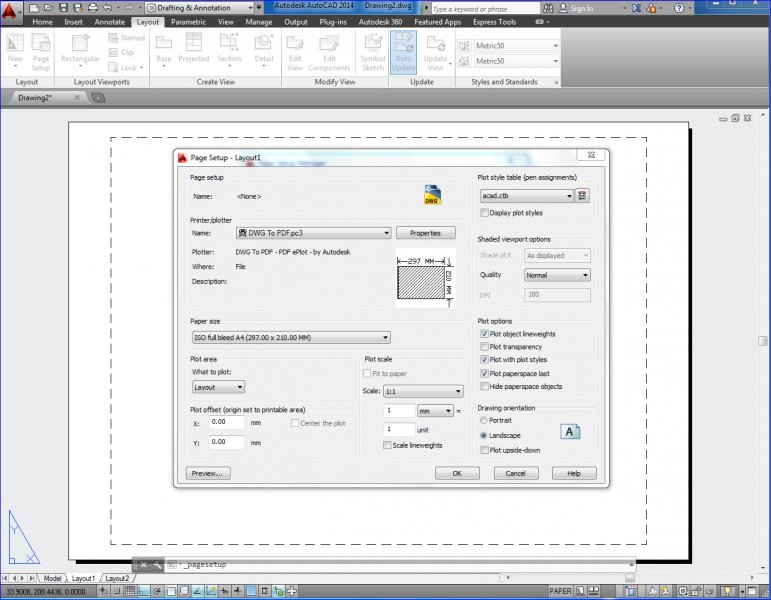Switch to the Layout2 tab at bottom
The width and height of the screenshot is (771, 600).
117,578
